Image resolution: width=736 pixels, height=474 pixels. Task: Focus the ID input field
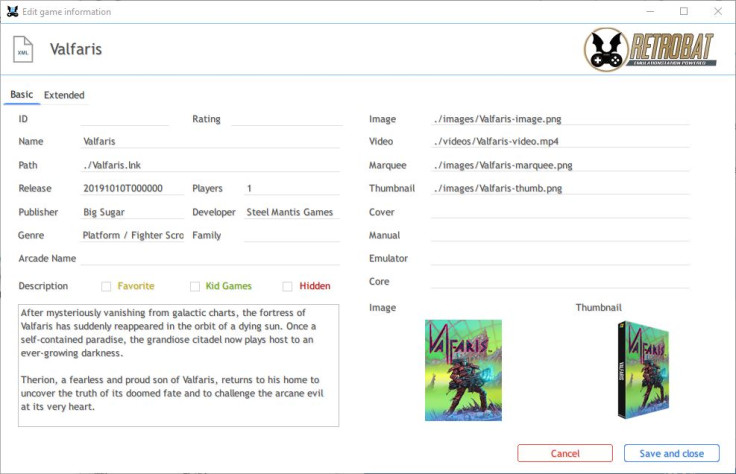(x=124, y=119)
